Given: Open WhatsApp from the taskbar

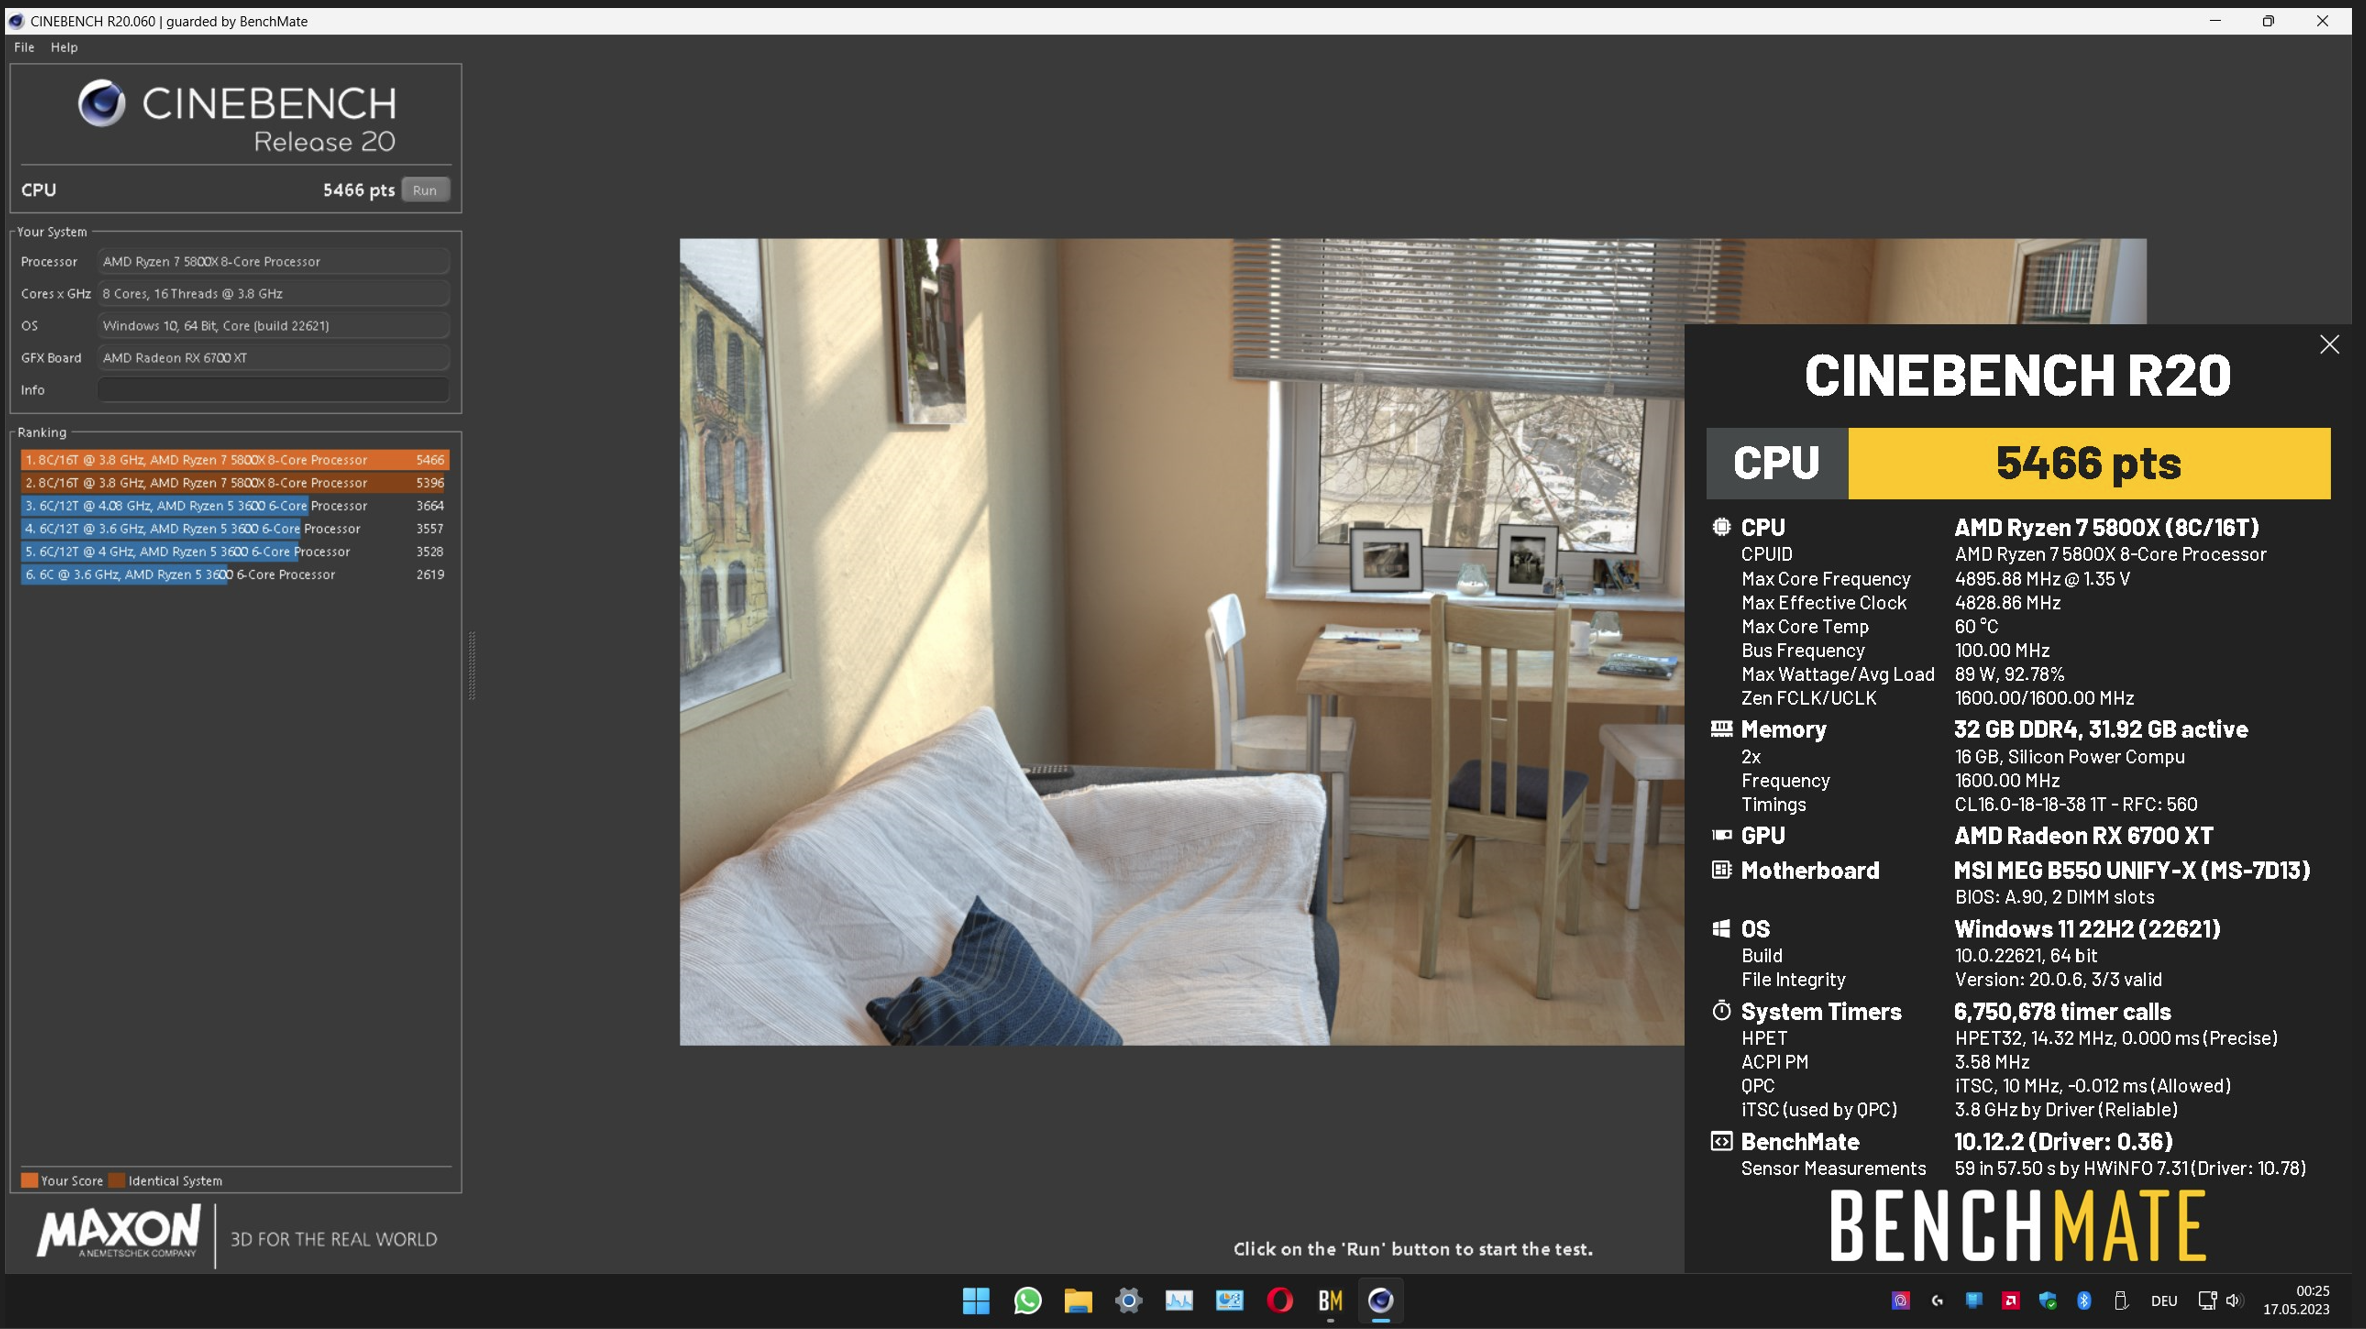Looking at the screenshot, I should tap(1027, 1300).
